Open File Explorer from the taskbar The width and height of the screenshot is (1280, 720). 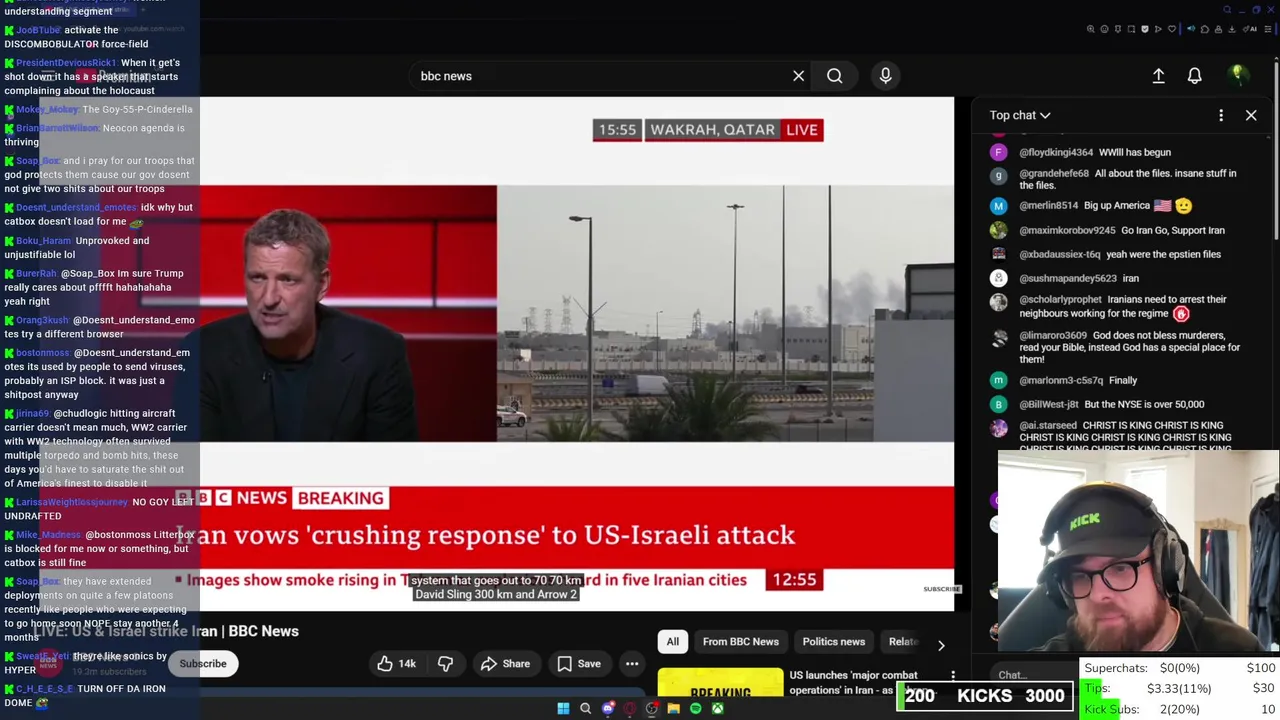point(673,709)
